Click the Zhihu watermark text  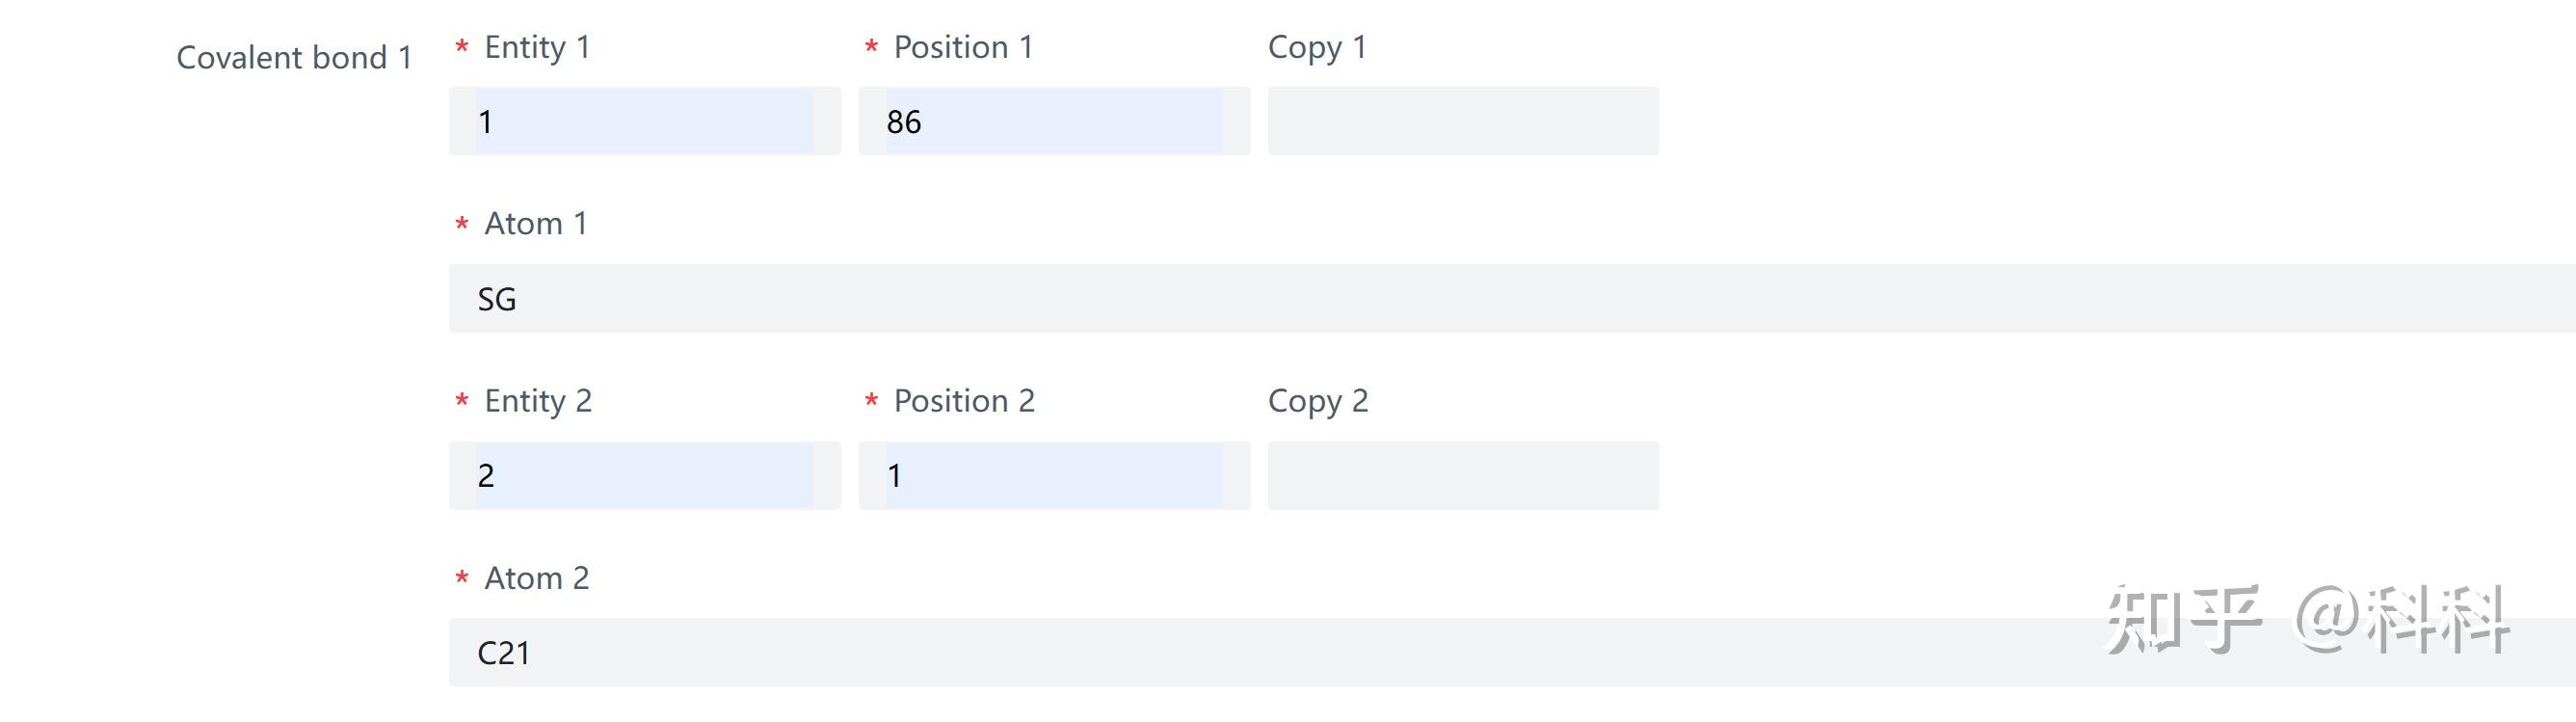coord(2306,620)
